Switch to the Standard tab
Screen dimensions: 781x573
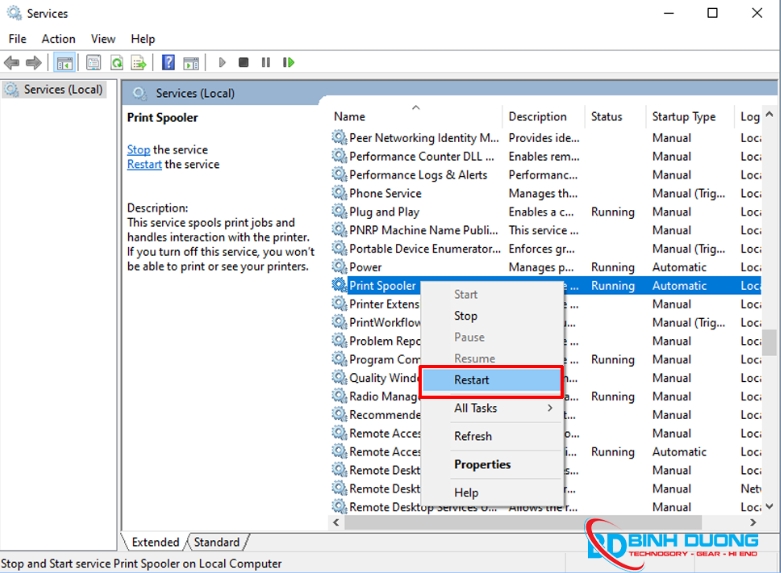coord(216,542)
